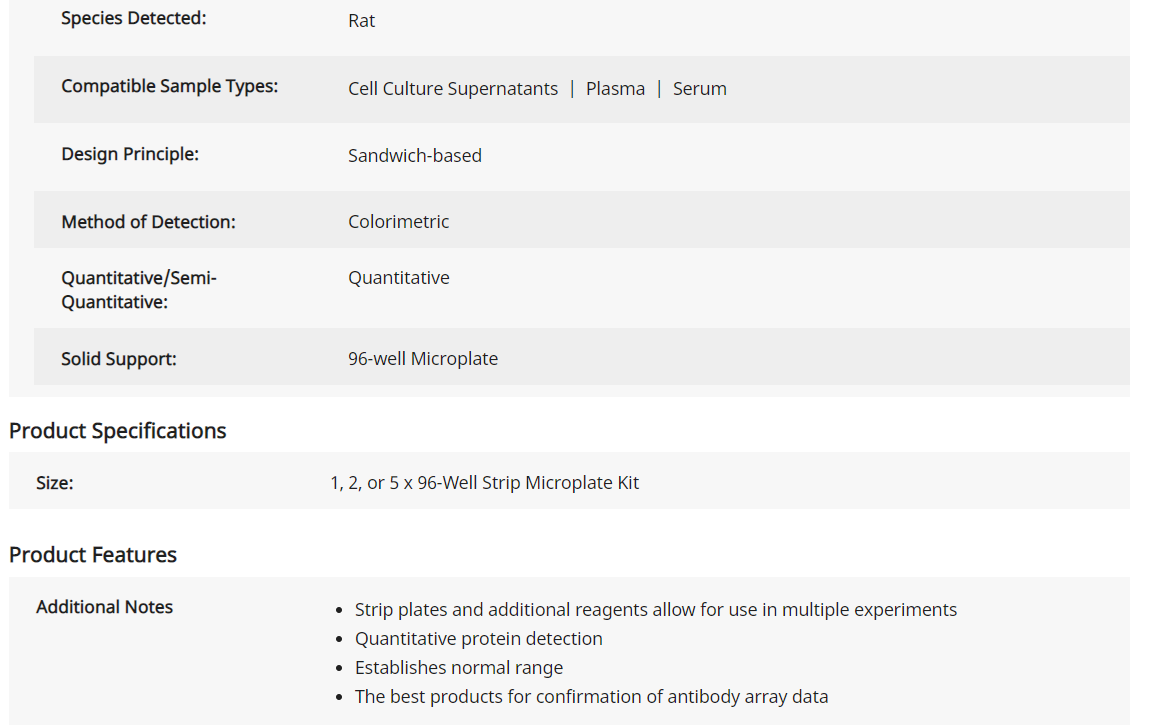The image size is (1153, 728).
Task: Click the Additional Notes label
Action: [104, 607]
